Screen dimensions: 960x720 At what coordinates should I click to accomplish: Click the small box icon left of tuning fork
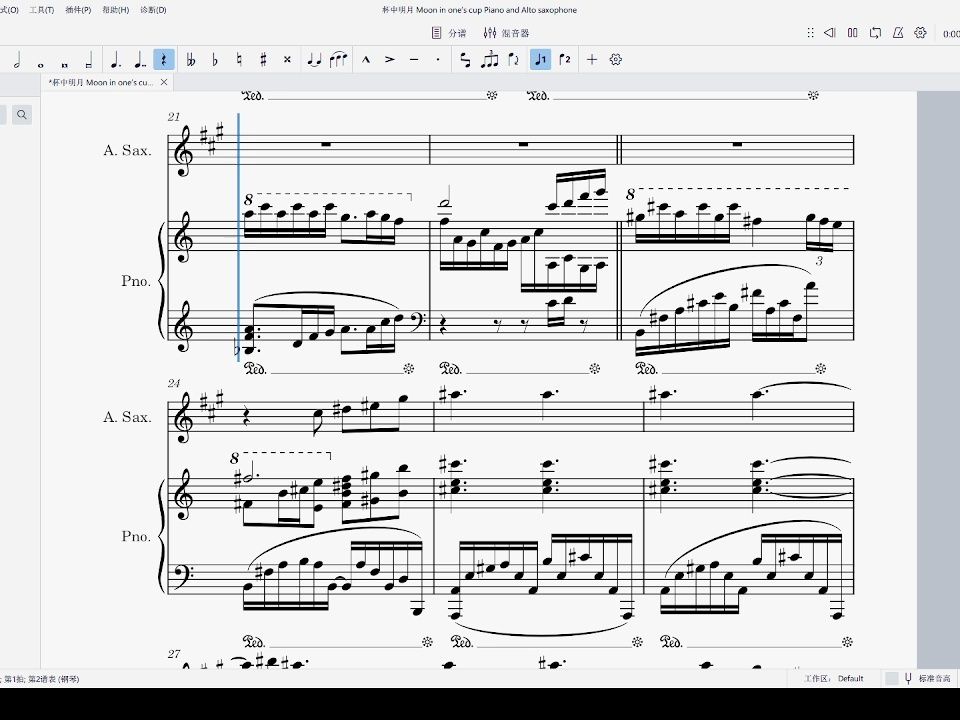(x=891, y=678)
